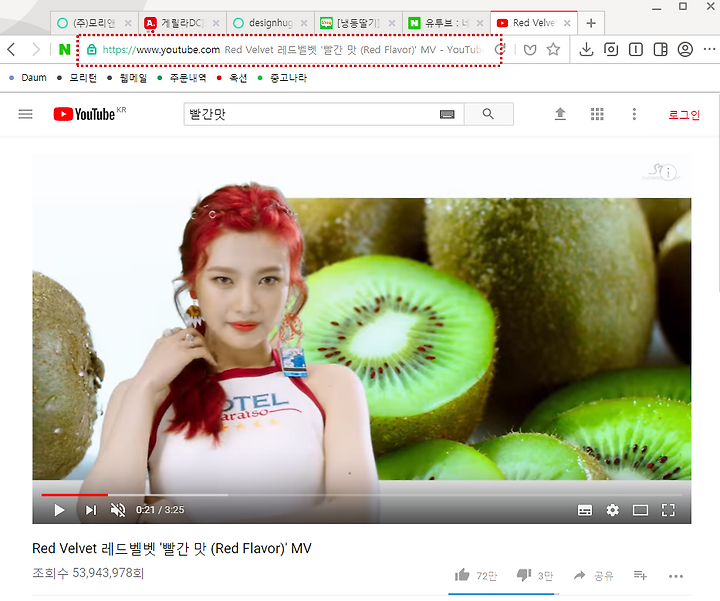Share the video via 공유 button

click(593, 576)
